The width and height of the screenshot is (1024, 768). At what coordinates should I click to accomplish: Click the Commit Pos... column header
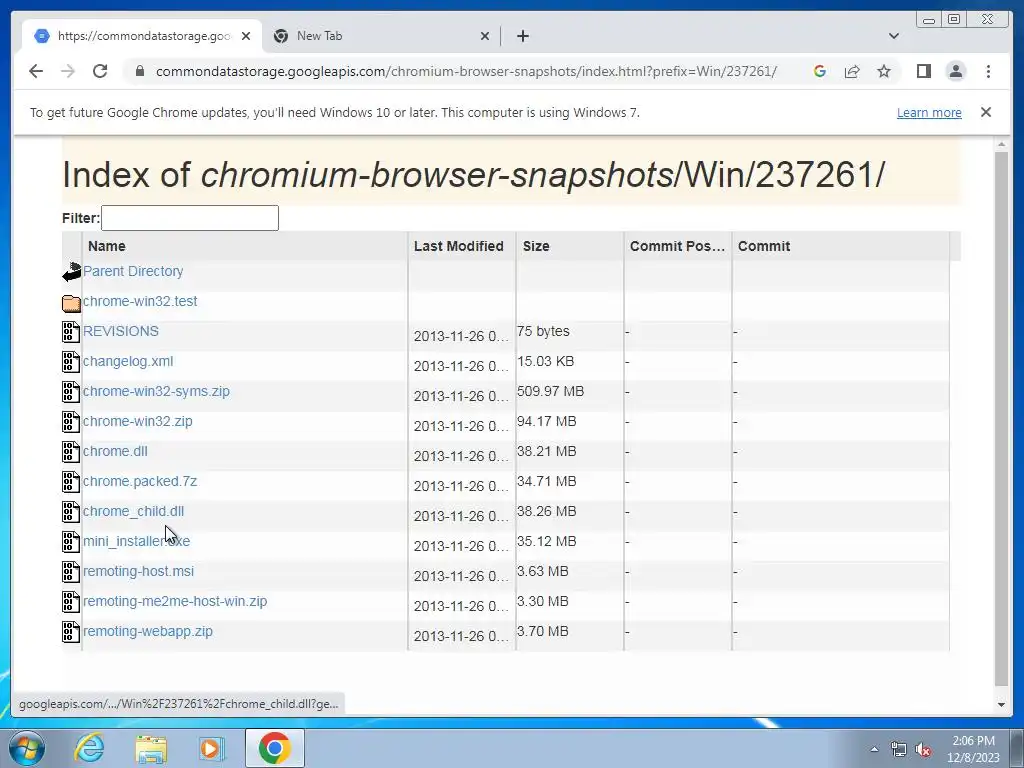click(x=678, y=246)
